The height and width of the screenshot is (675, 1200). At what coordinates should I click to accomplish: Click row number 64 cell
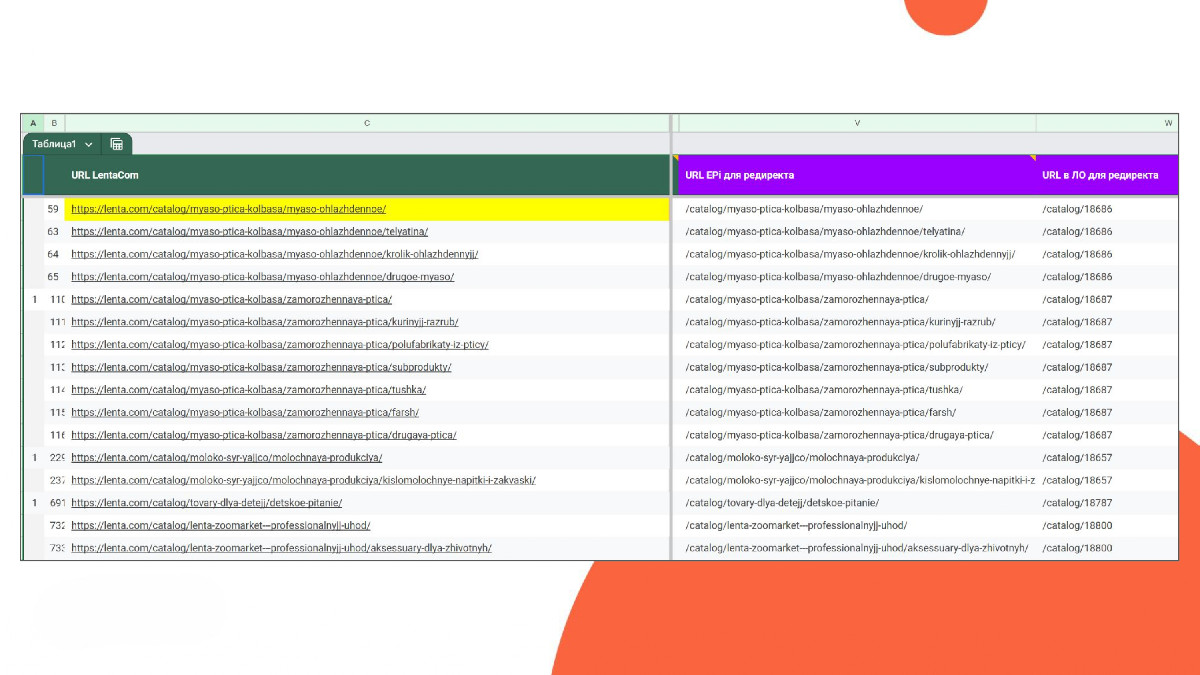coord(54,254)
